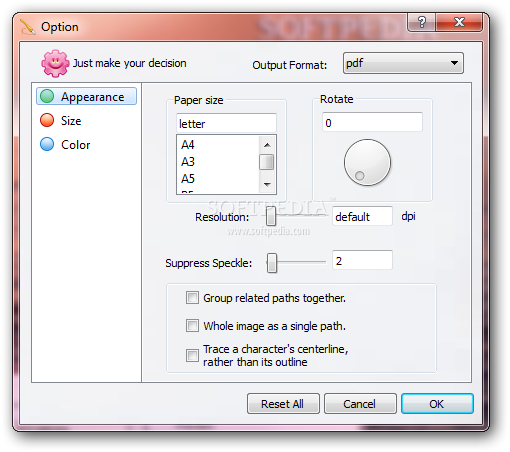Click the paper list scroll down arrow
Viewport: 510px width, 452px height.
point(267,184)
